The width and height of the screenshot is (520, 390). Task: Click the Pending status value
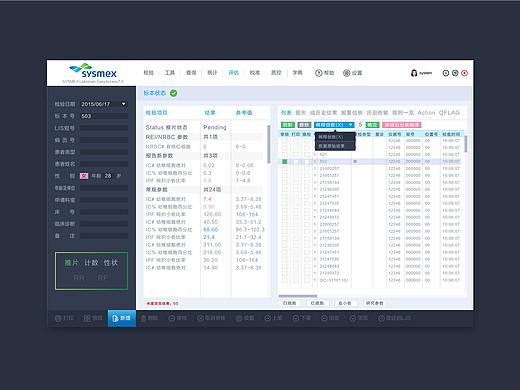(x=215, y=127)
